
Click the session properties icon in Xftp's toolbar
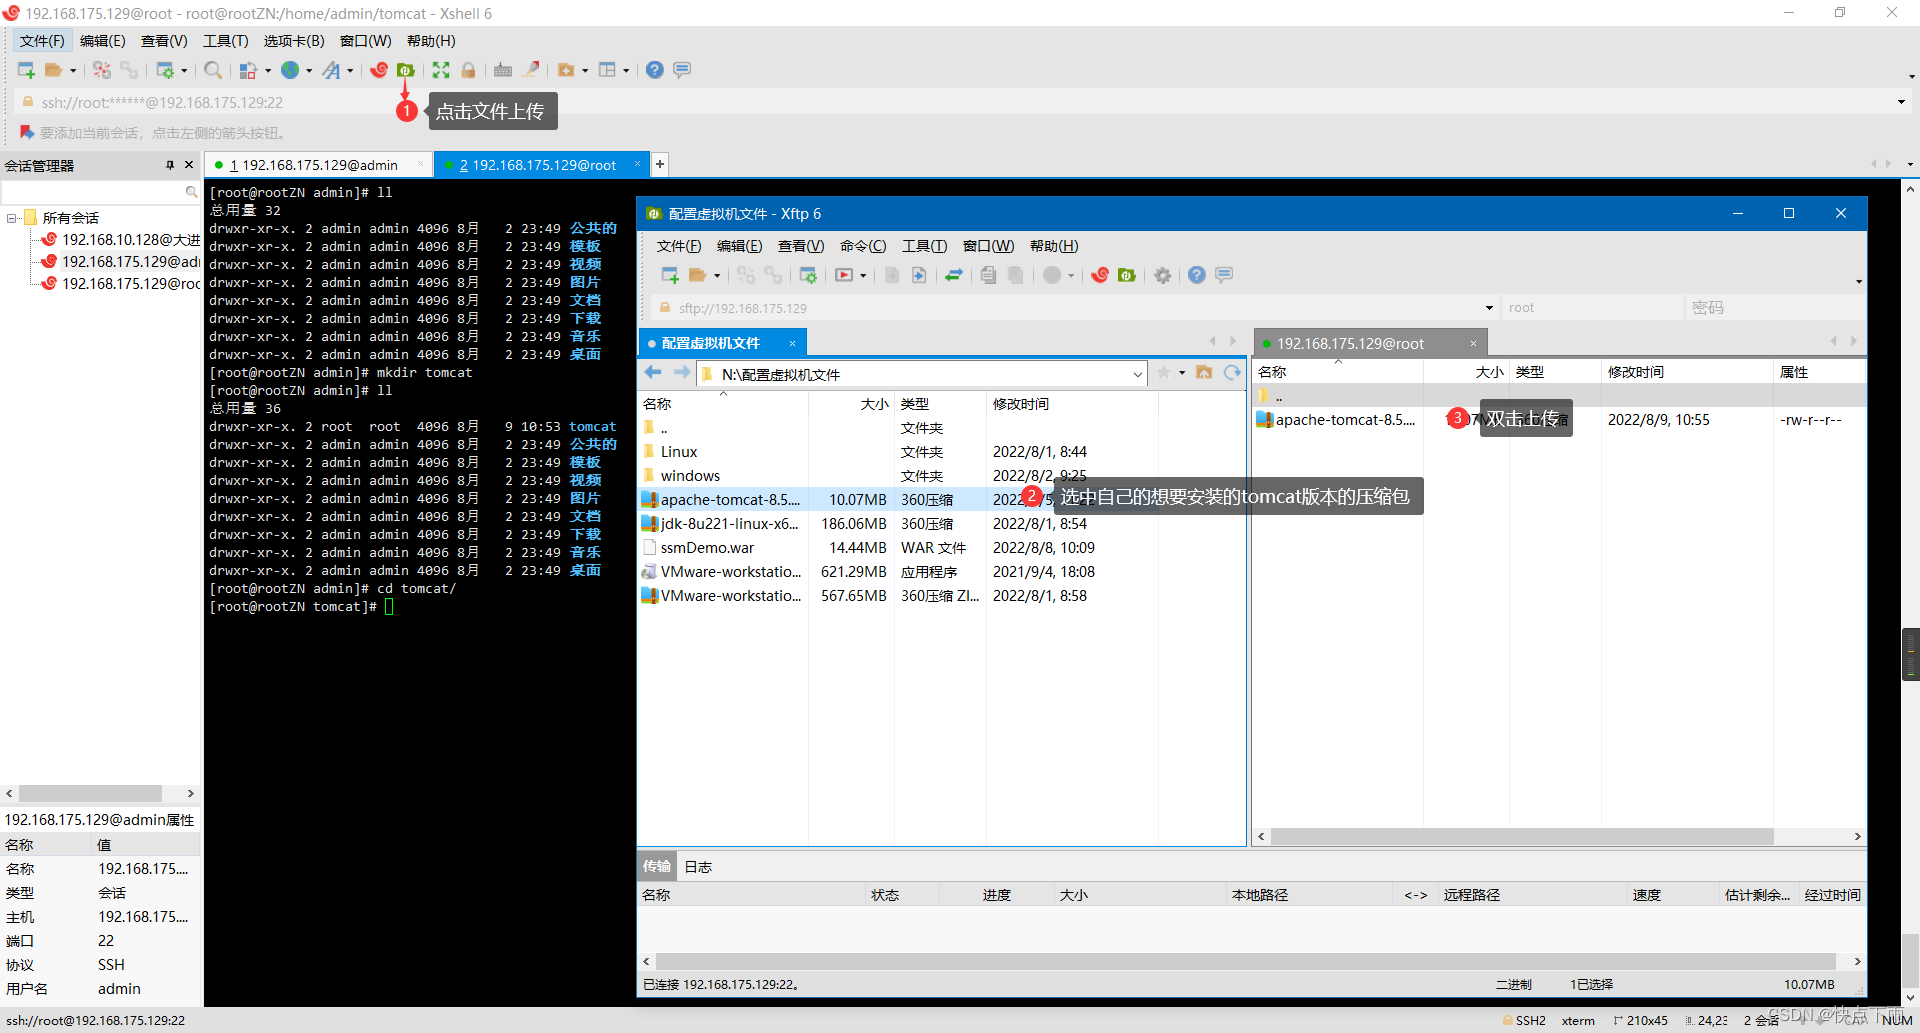[x=809, y=275]
